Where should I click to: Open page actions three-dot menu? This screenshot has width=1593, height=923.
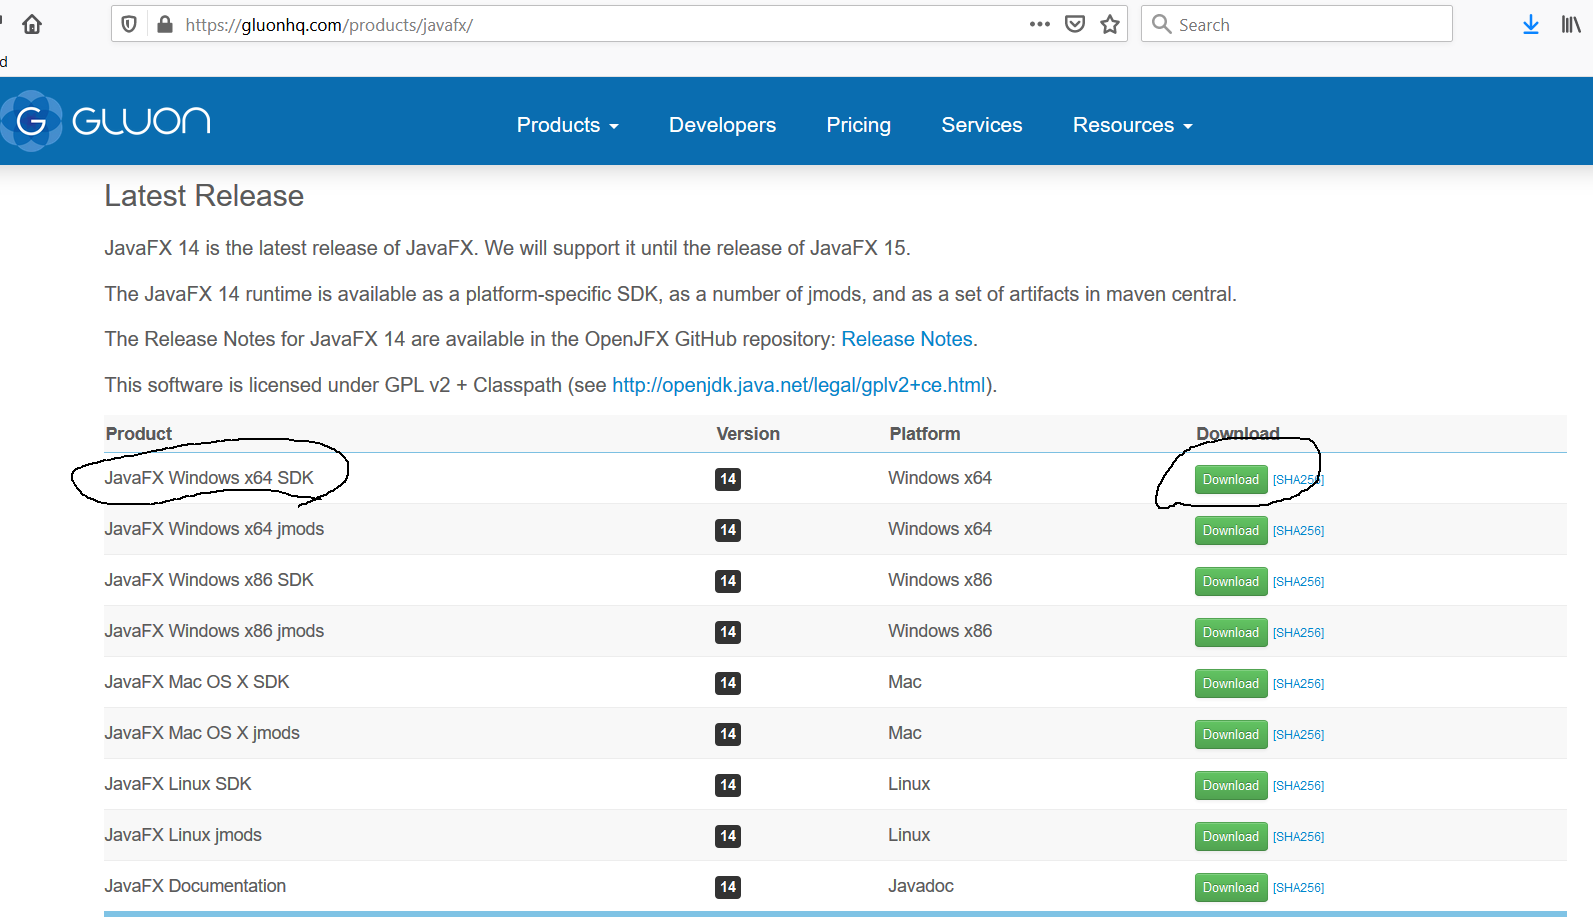point(1040,24)
